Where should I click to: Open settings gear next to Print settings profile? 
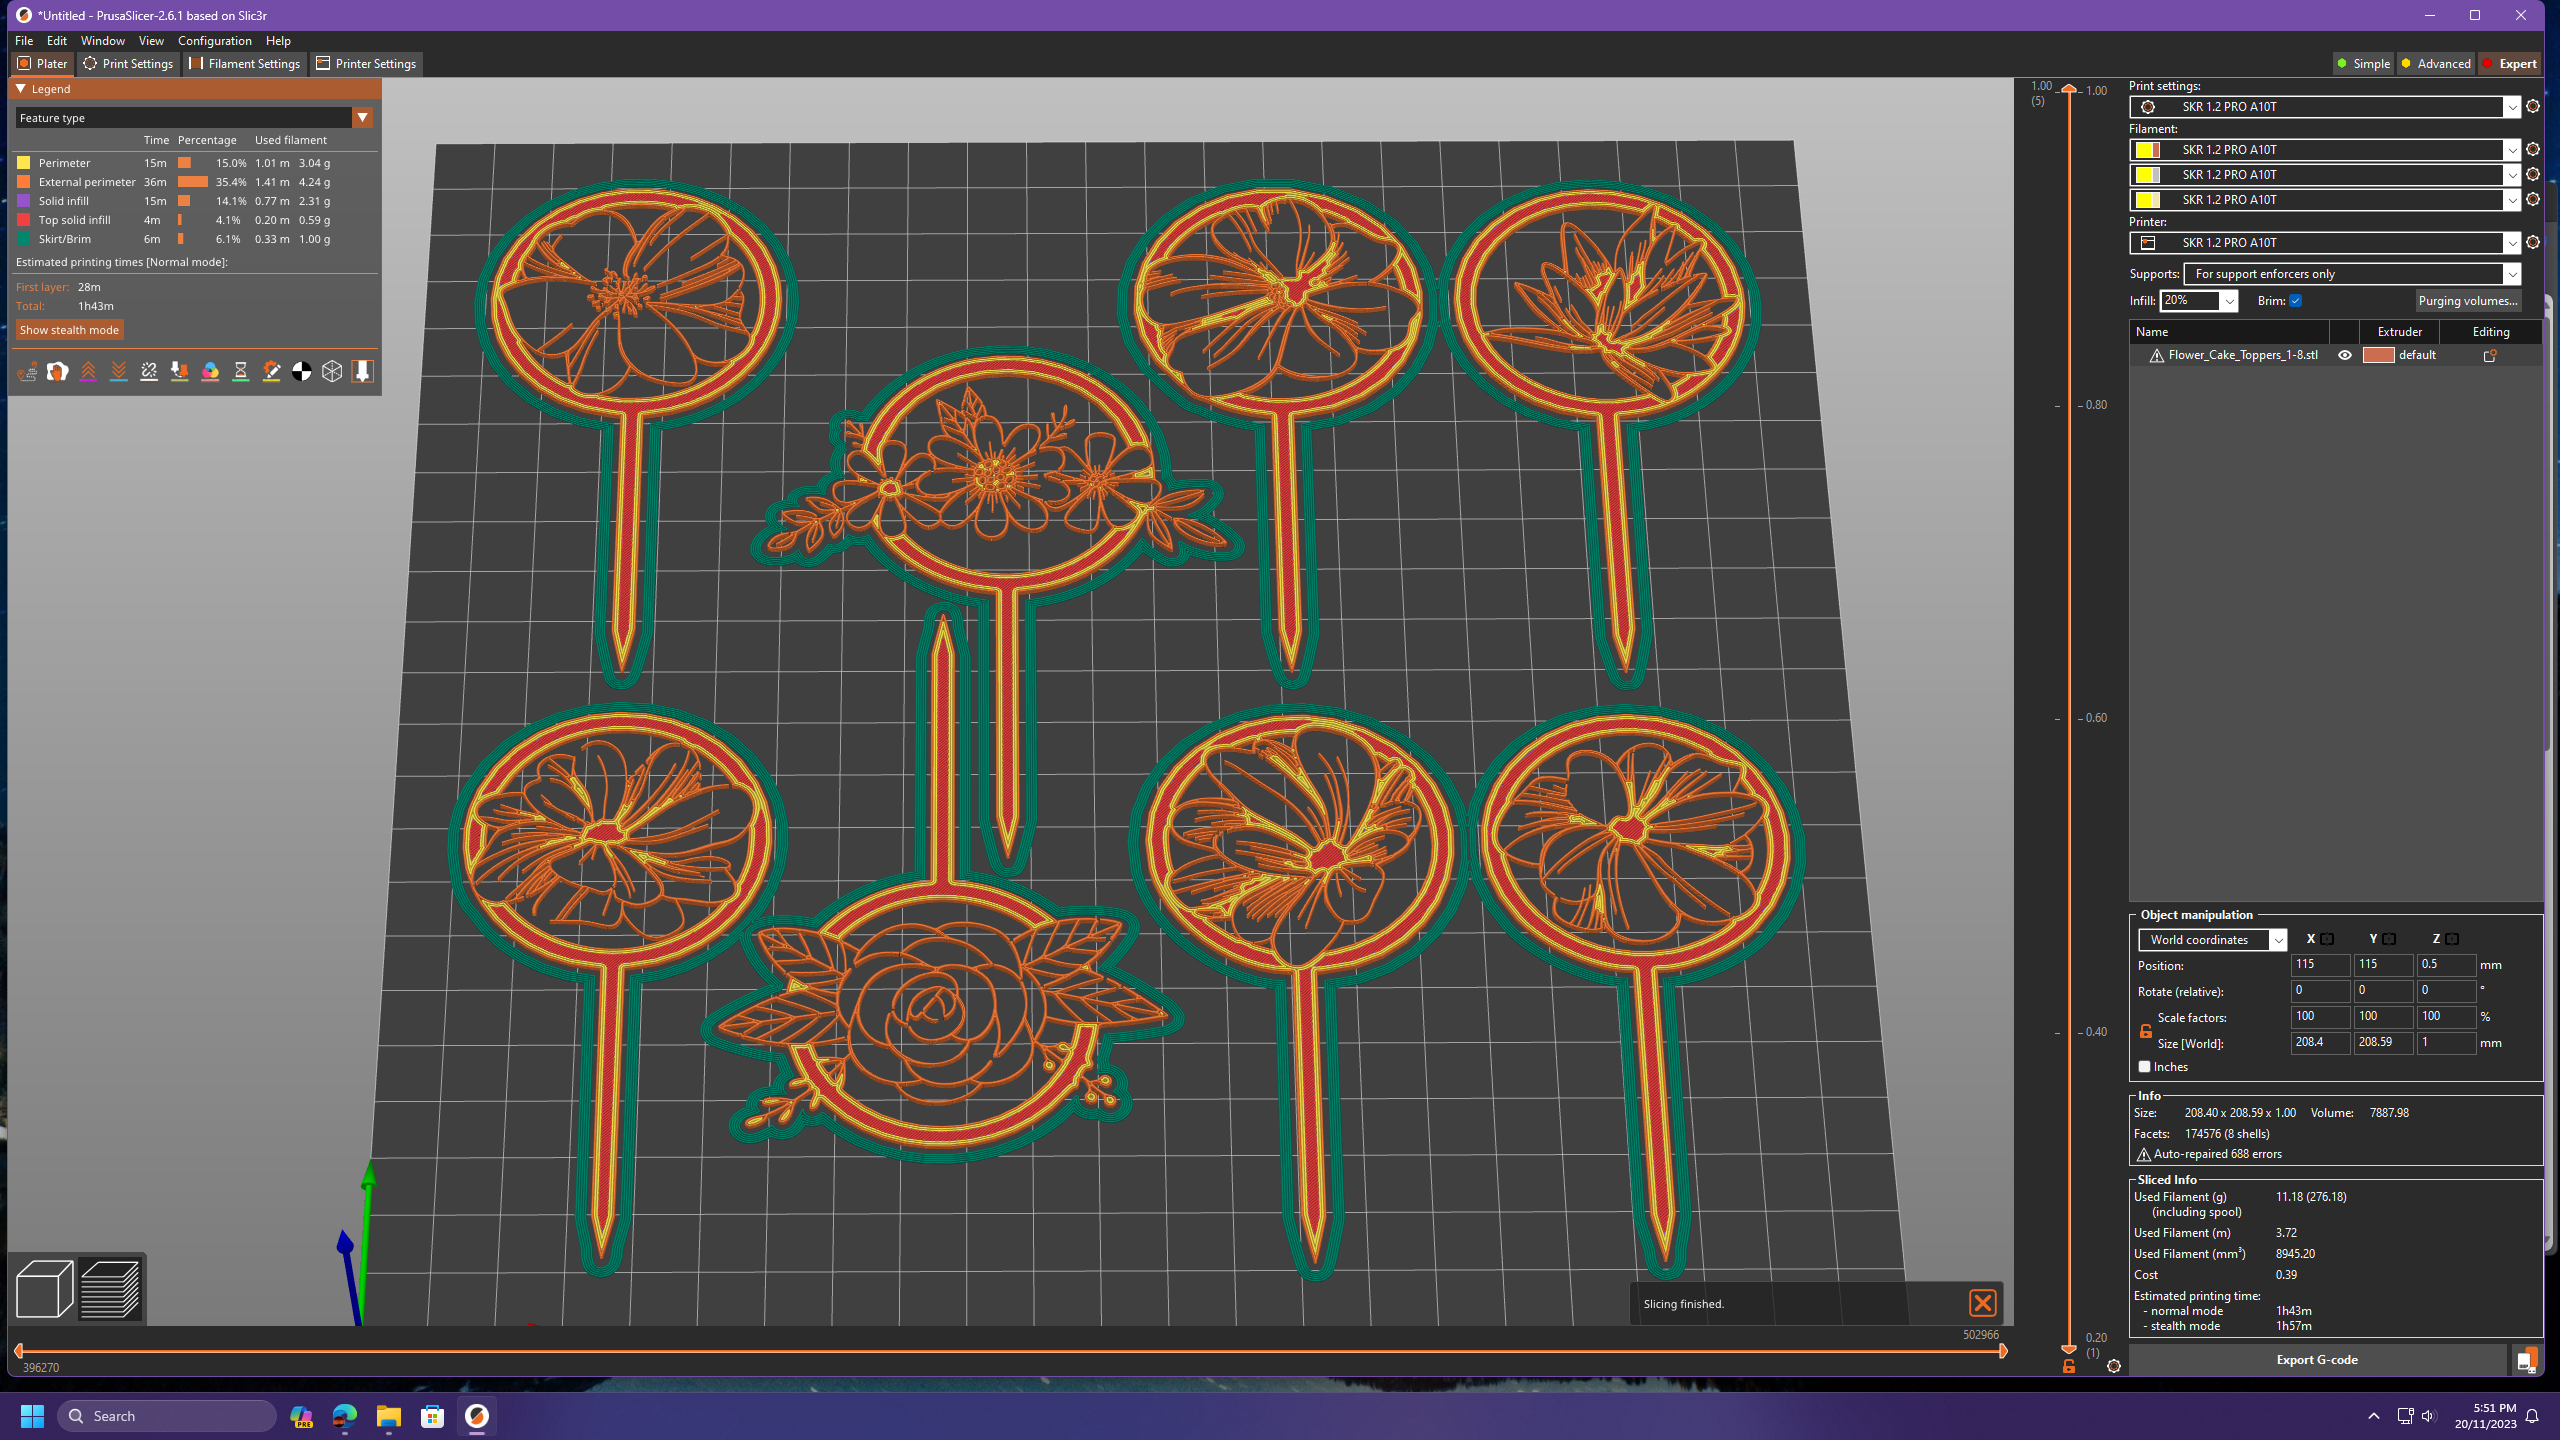pyautogui.click(x=2531, y=107)
